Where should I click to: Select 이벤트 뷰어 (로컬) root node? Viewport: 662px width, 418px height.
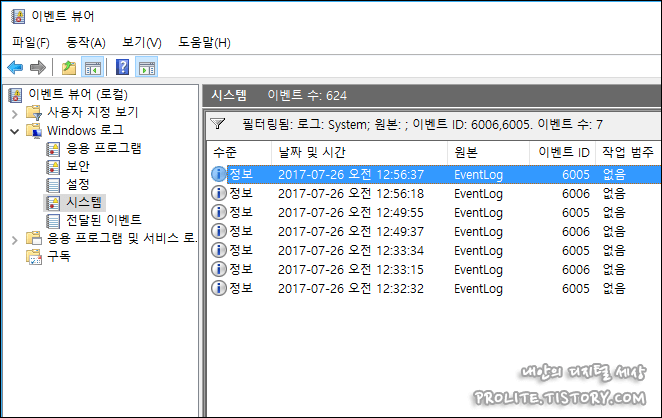[x=78, y=94]
